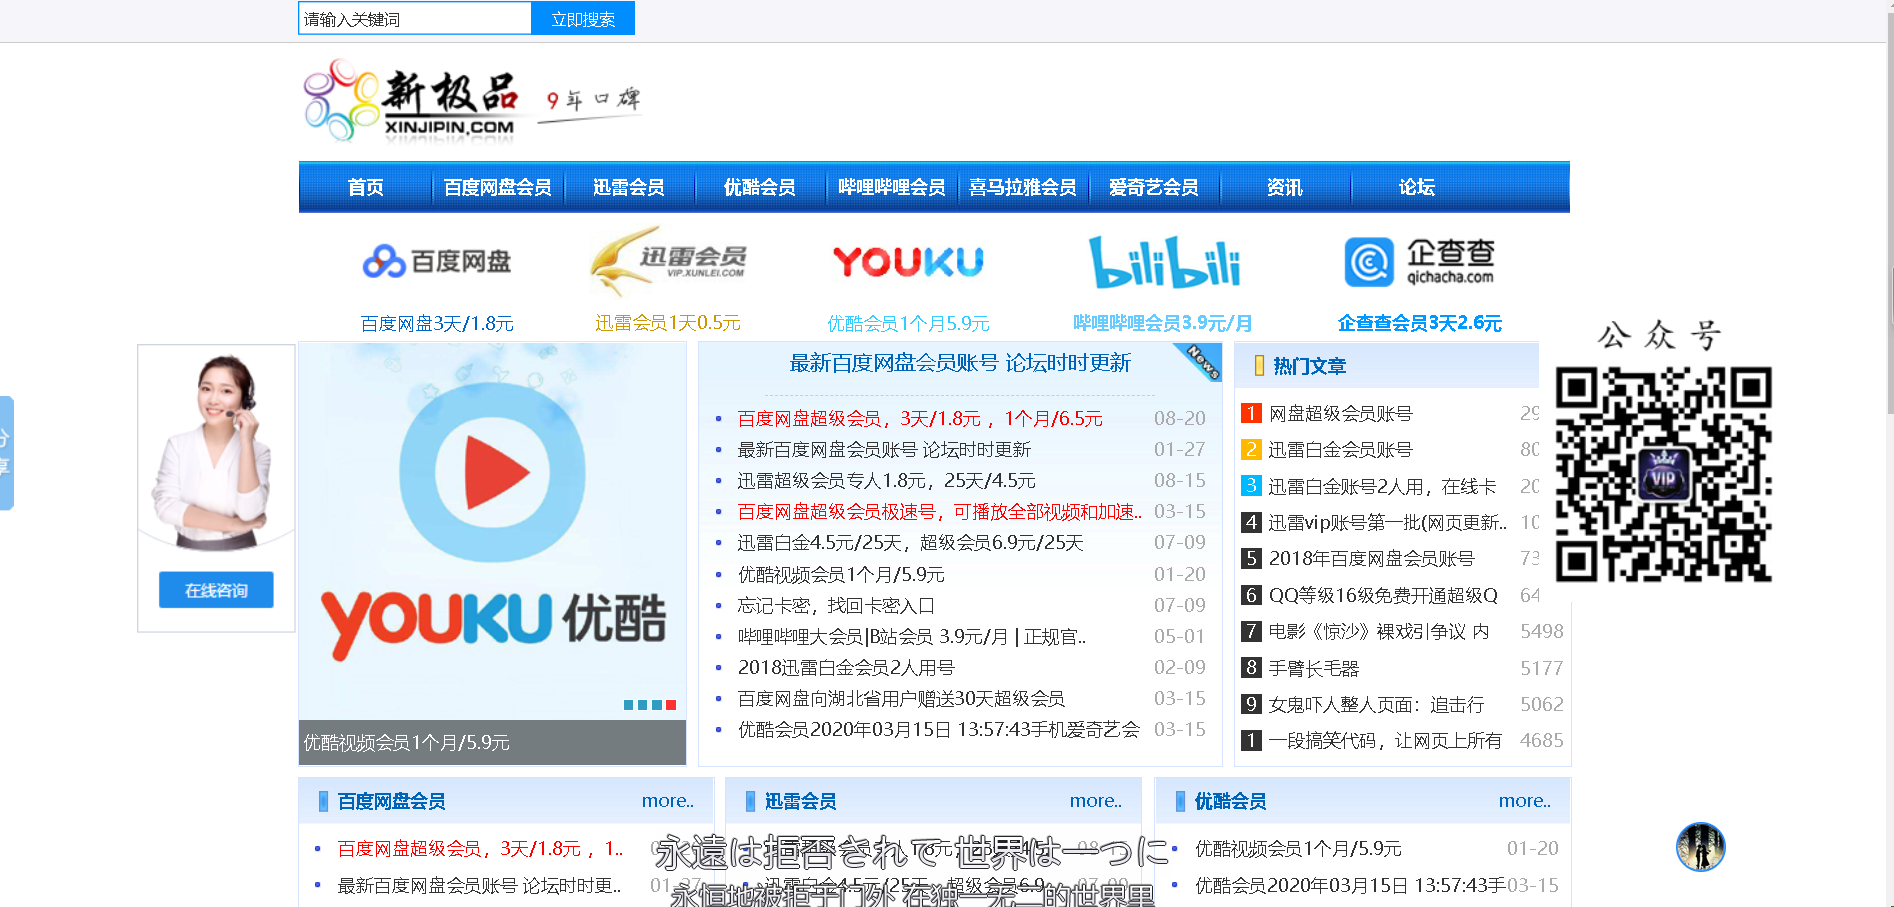
Task: Select the red active slide indicator dot
Action: (x=671, y=705)
